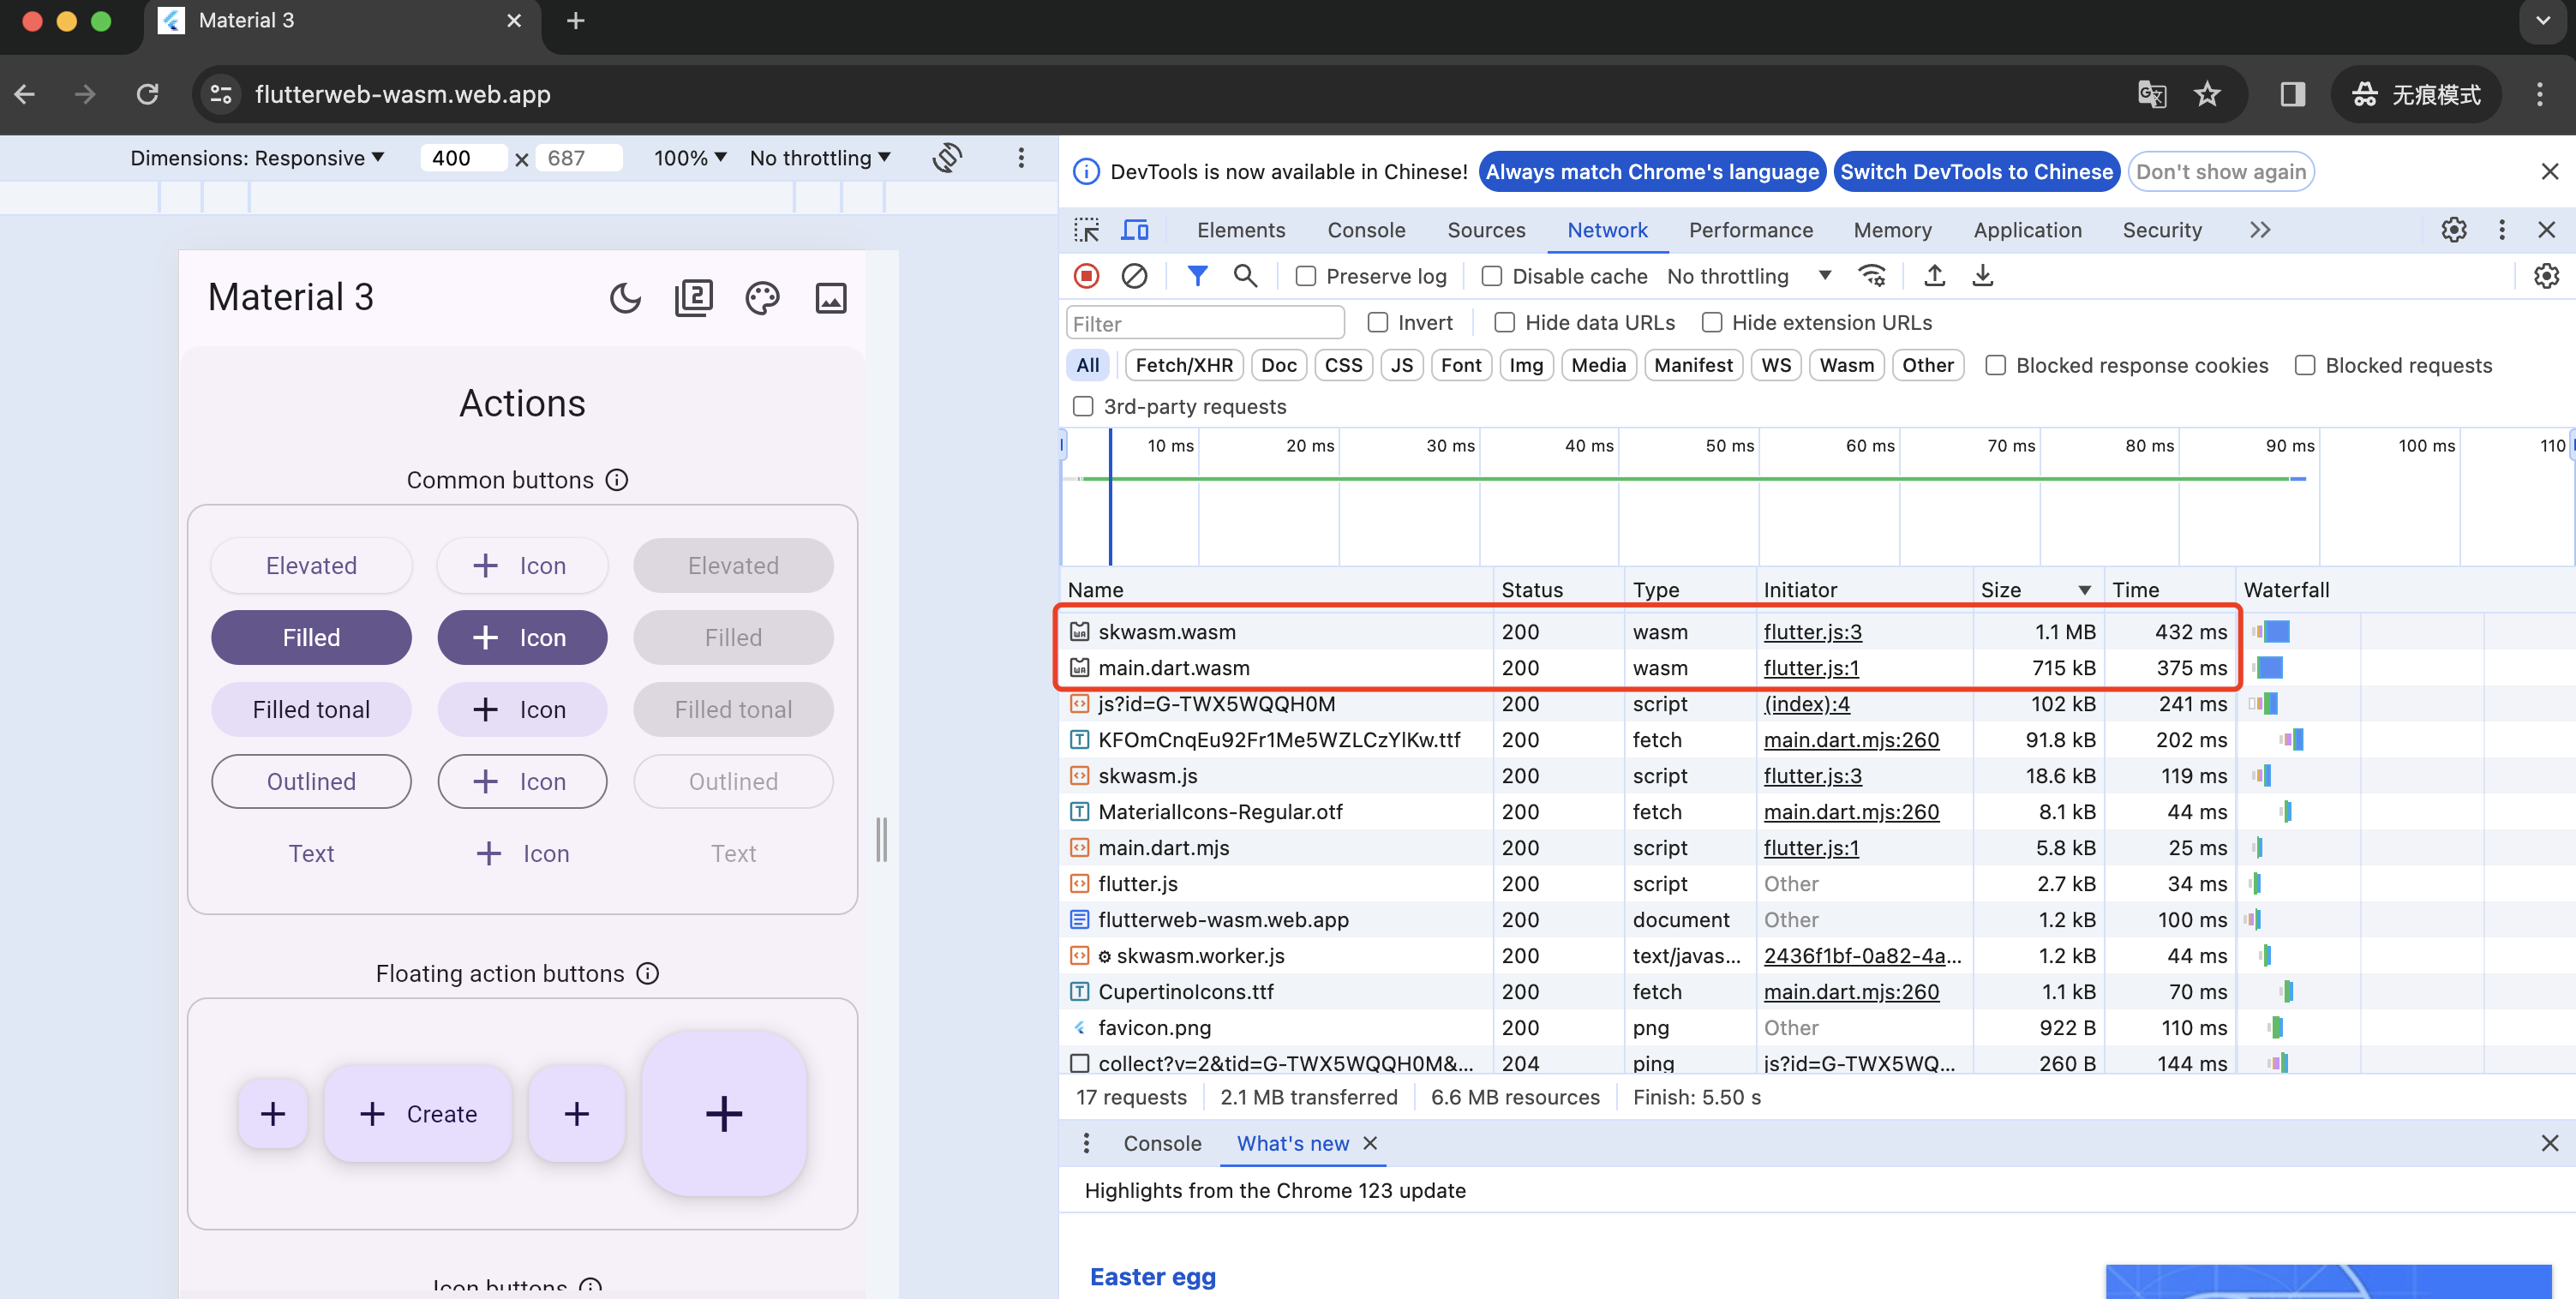The image size is (2576, 1299).
Task: Check Blocked response cookies
Action: 1995,365
